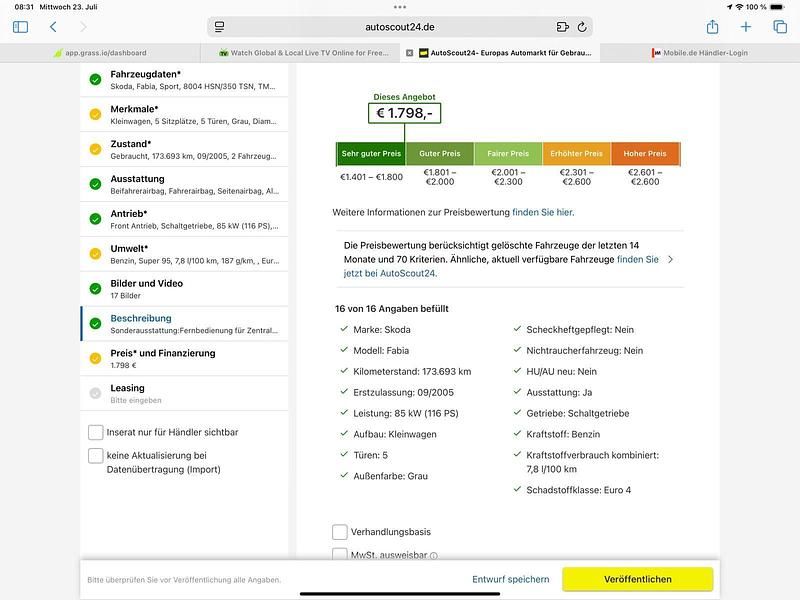
Task: Switch to Mobile.de Händler-Login tab
Action: 700,53
